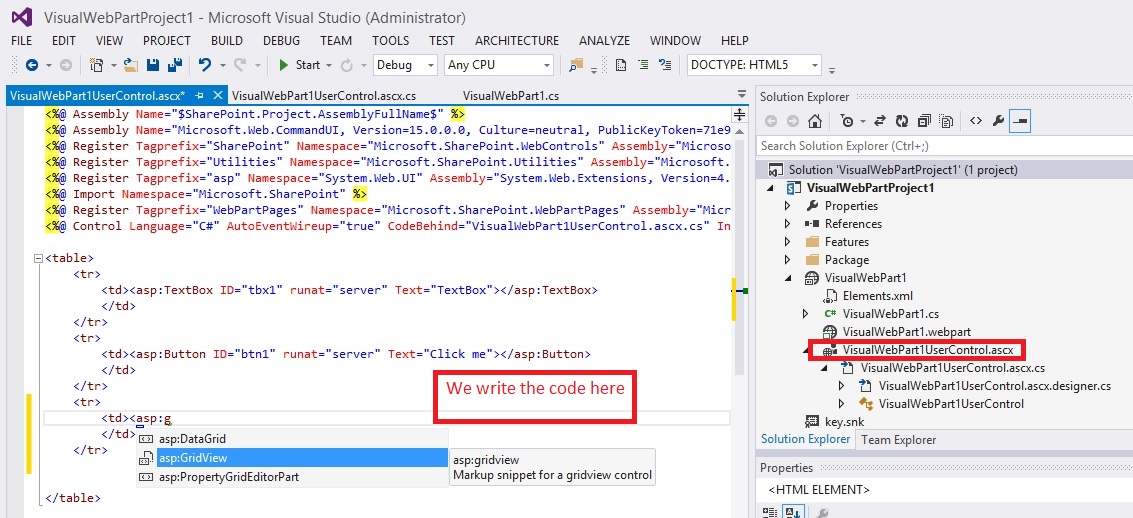Viewport: 1133px width, 518px height.
Task: Expand the Properties node in Solution Explorer
Action: (788, 206)
